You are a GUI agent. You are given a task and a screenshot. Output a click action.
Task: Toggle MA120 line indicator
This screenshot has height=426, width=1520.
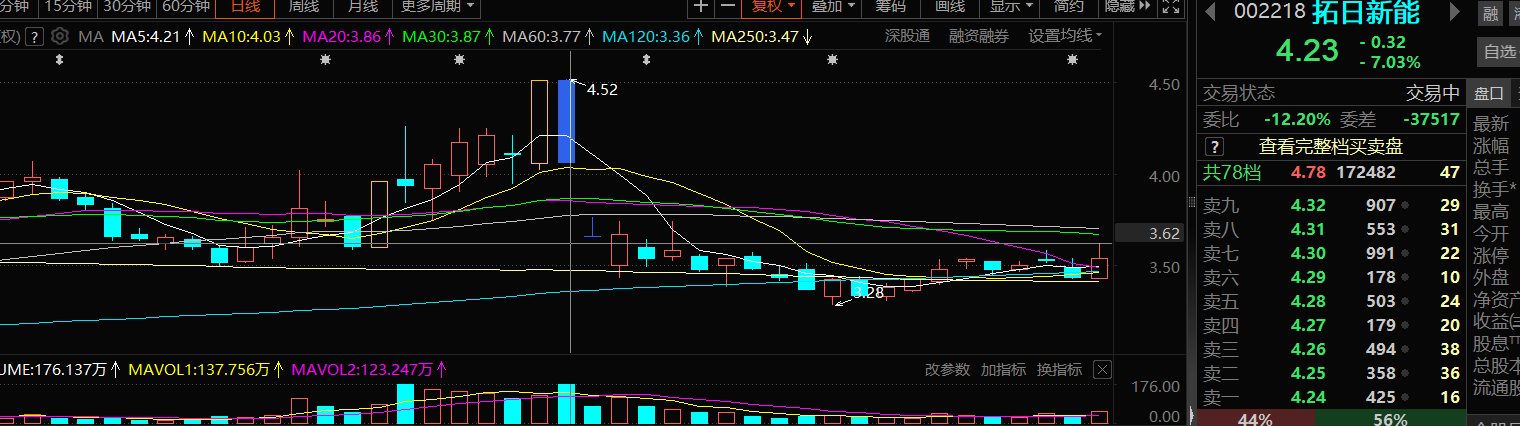[x=653, y=37]
